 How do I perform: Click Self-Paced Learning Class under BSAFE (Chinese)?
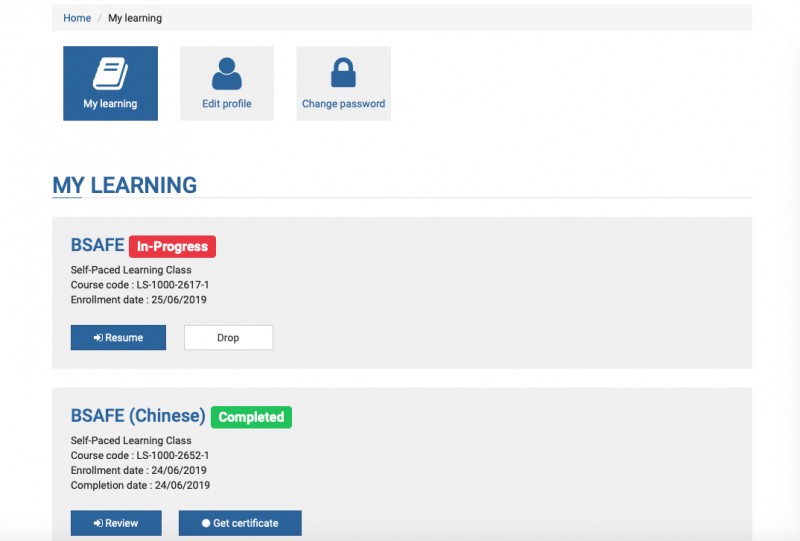click(x=131, y=440)
